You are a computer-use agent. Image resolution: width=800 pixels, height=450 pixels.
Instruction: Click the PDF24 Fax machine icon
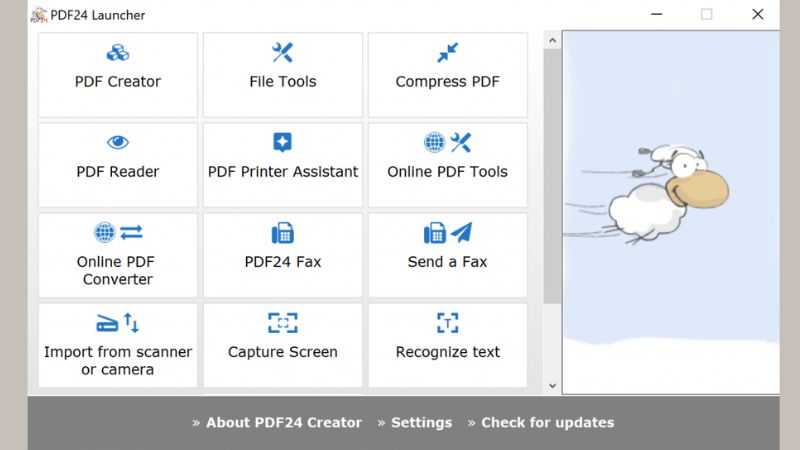click(x=283, y=233)
